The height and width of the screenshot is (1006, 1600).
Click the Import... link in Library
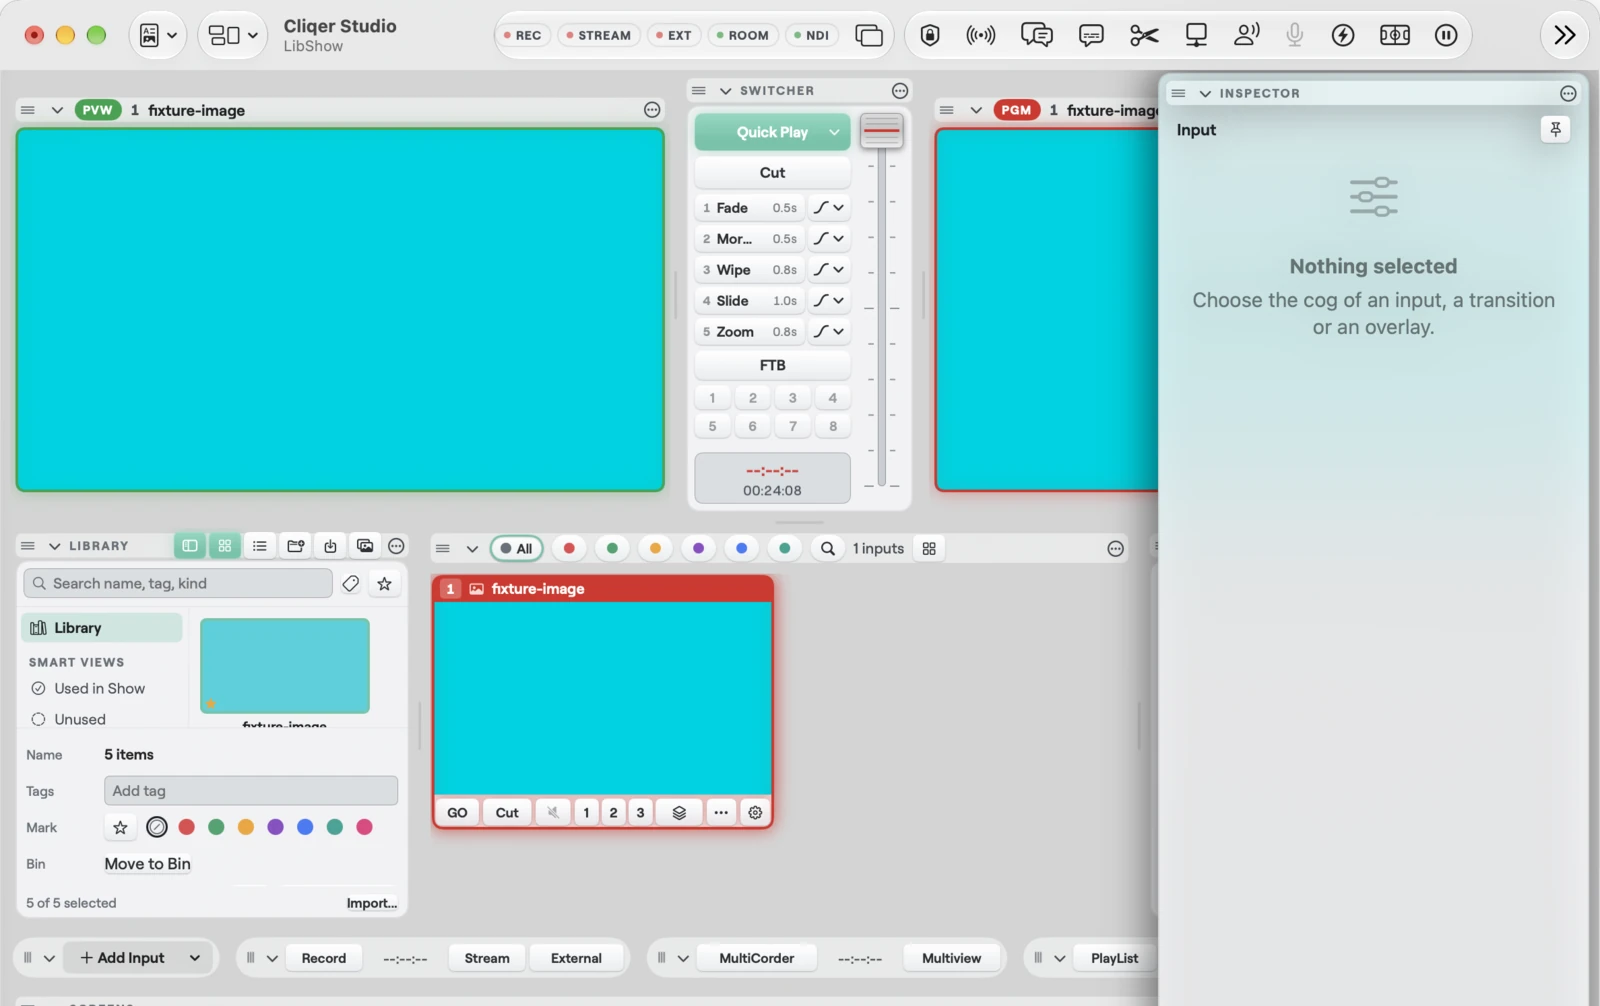pos(372,903)
